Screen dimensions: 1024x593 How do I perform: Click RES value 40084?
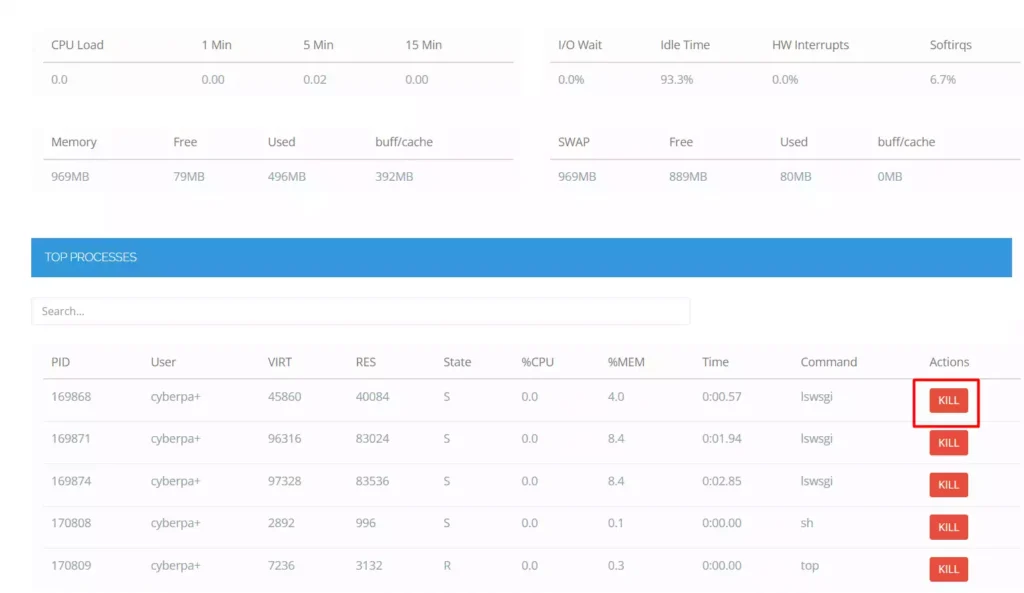[x=372, y=396]
